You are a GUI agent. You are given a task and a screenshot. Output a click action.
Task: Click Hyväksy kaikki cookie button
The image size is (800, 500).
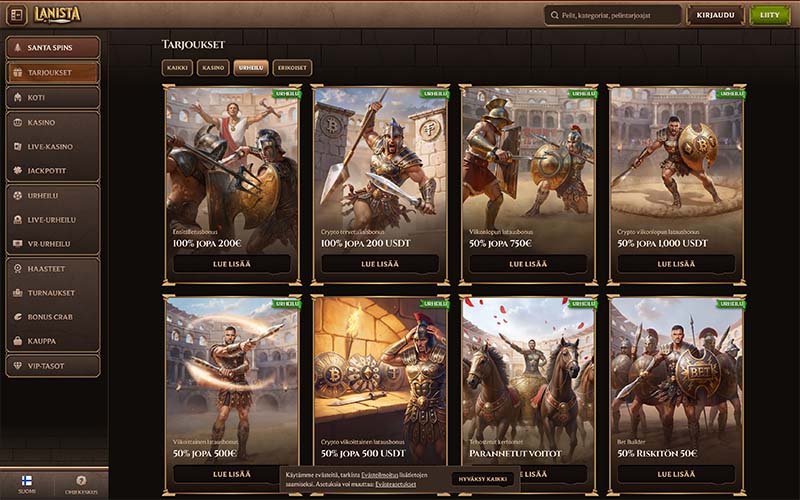pyautogui.click(x=483, y=479)
